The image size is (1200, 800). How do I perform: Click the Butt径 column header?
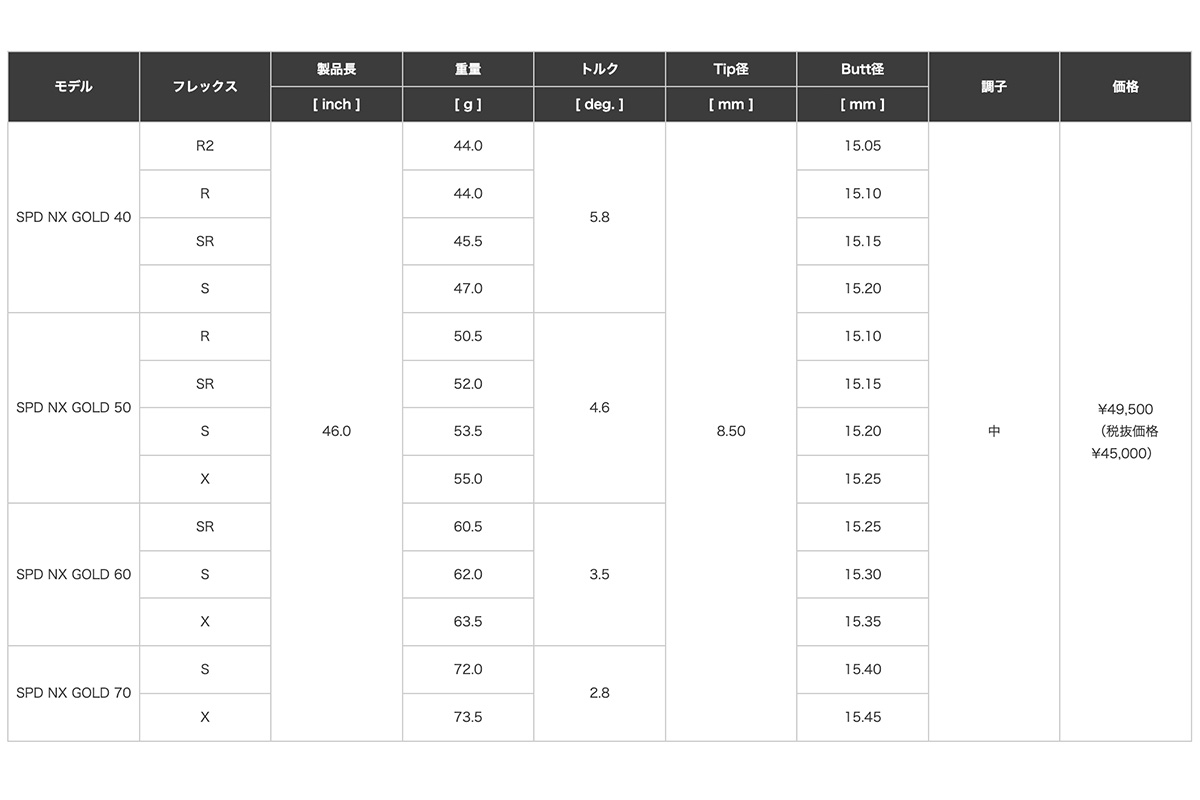click(862, 70)
